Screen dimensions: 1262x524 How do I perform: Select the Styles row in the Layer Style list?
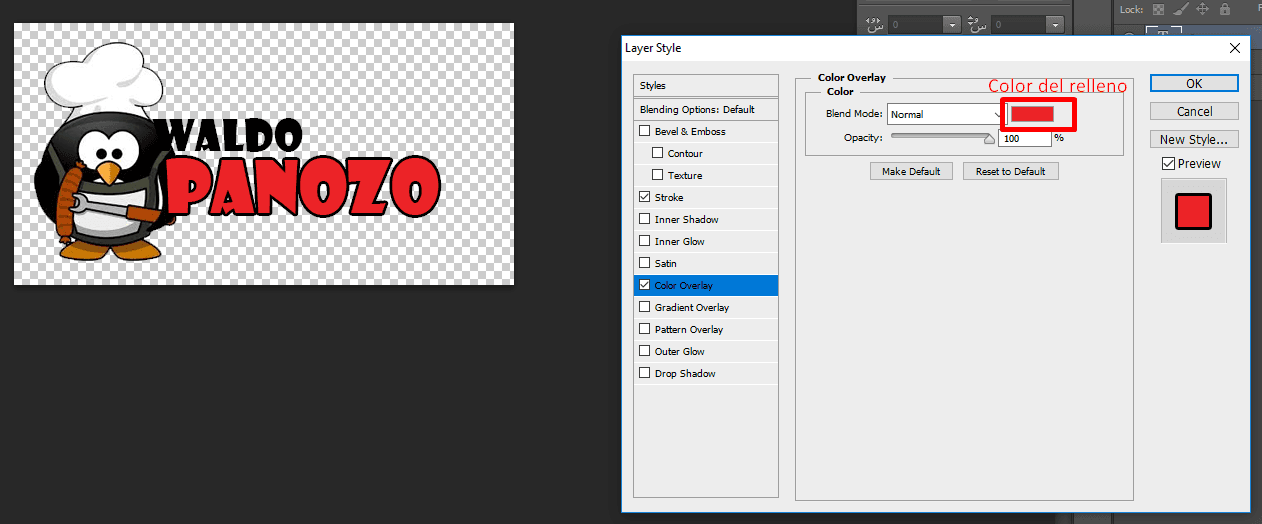(x=706, y=85)
